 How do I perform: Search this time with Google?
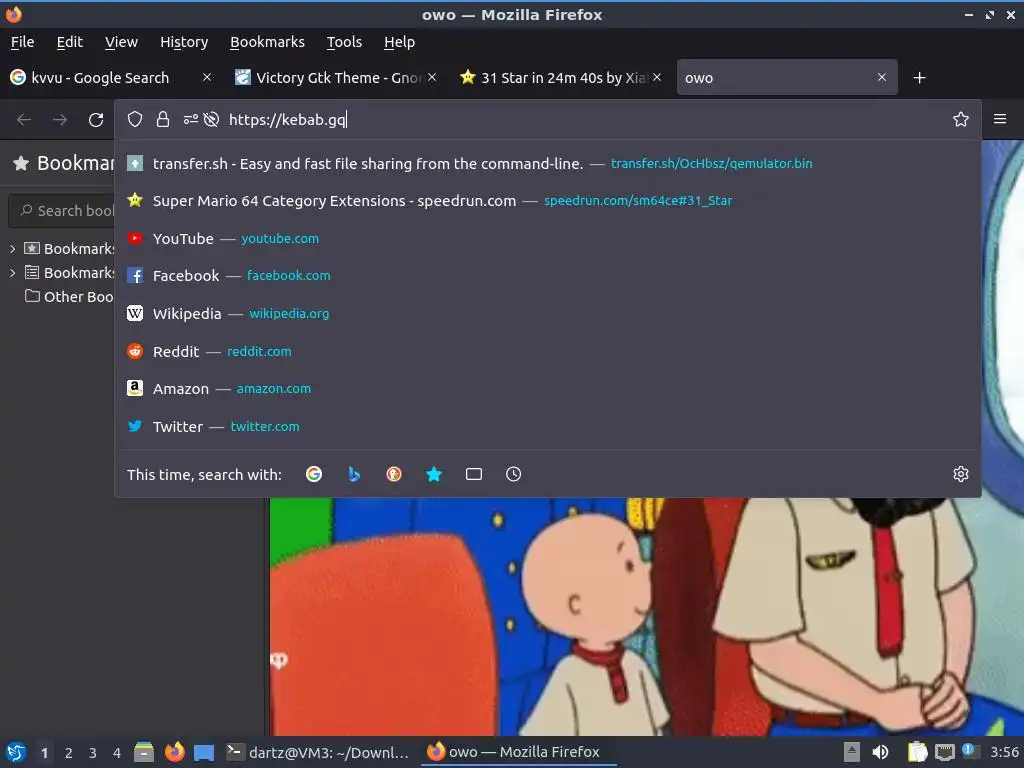[314, 474]
